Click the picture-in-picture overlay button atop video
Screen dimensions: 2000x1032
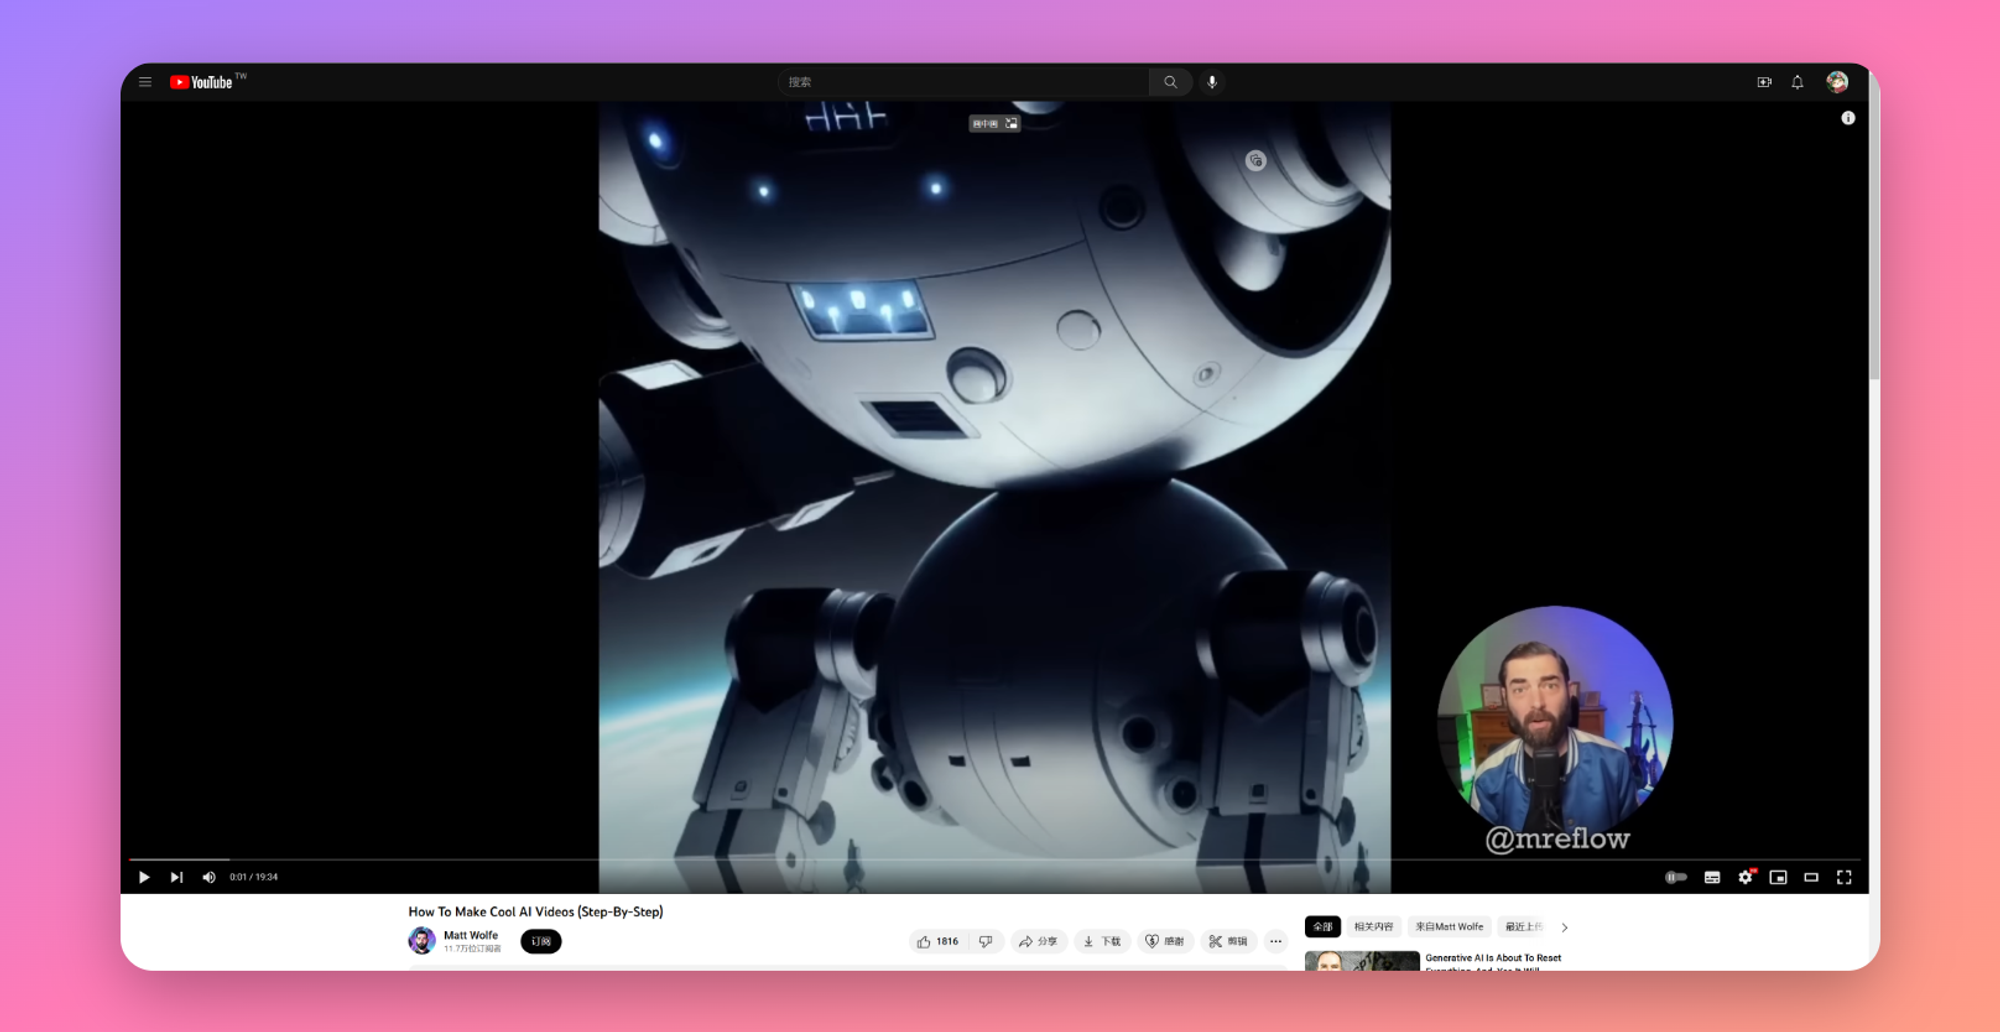coord(994,123)
